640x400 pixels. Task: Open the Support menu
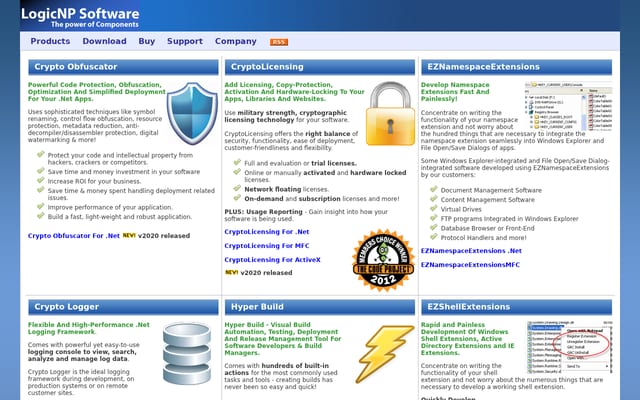[185, 41]
